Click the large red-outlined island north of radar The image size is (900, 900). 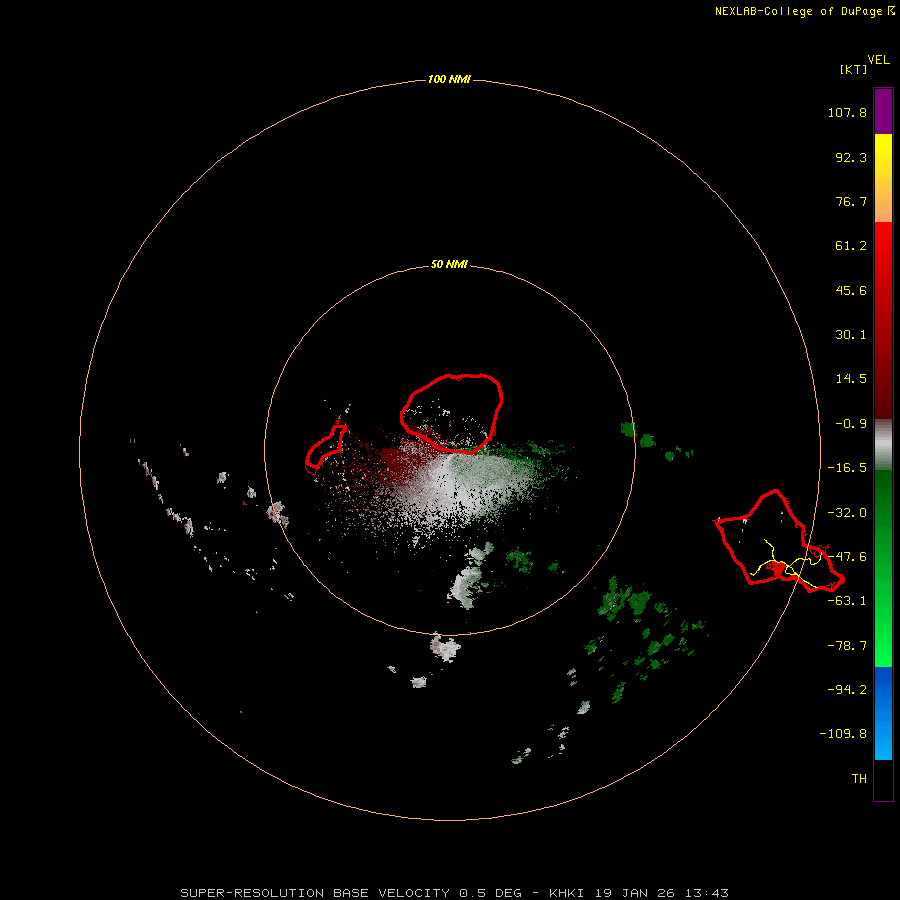click(x=452, y=413)
